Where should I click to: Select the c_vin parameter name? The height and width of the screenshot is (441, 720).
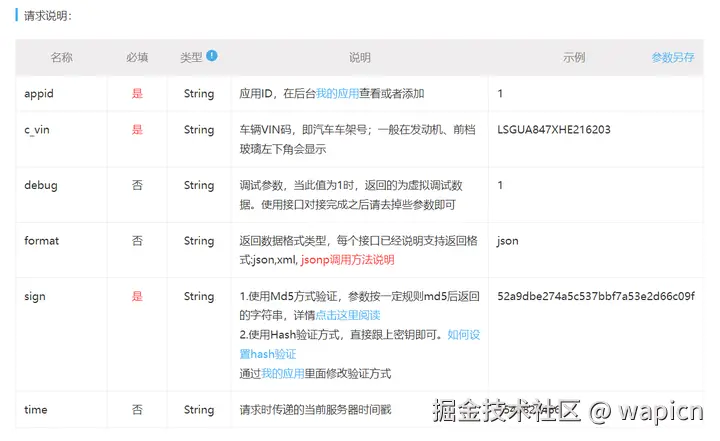tap(37, 130)
